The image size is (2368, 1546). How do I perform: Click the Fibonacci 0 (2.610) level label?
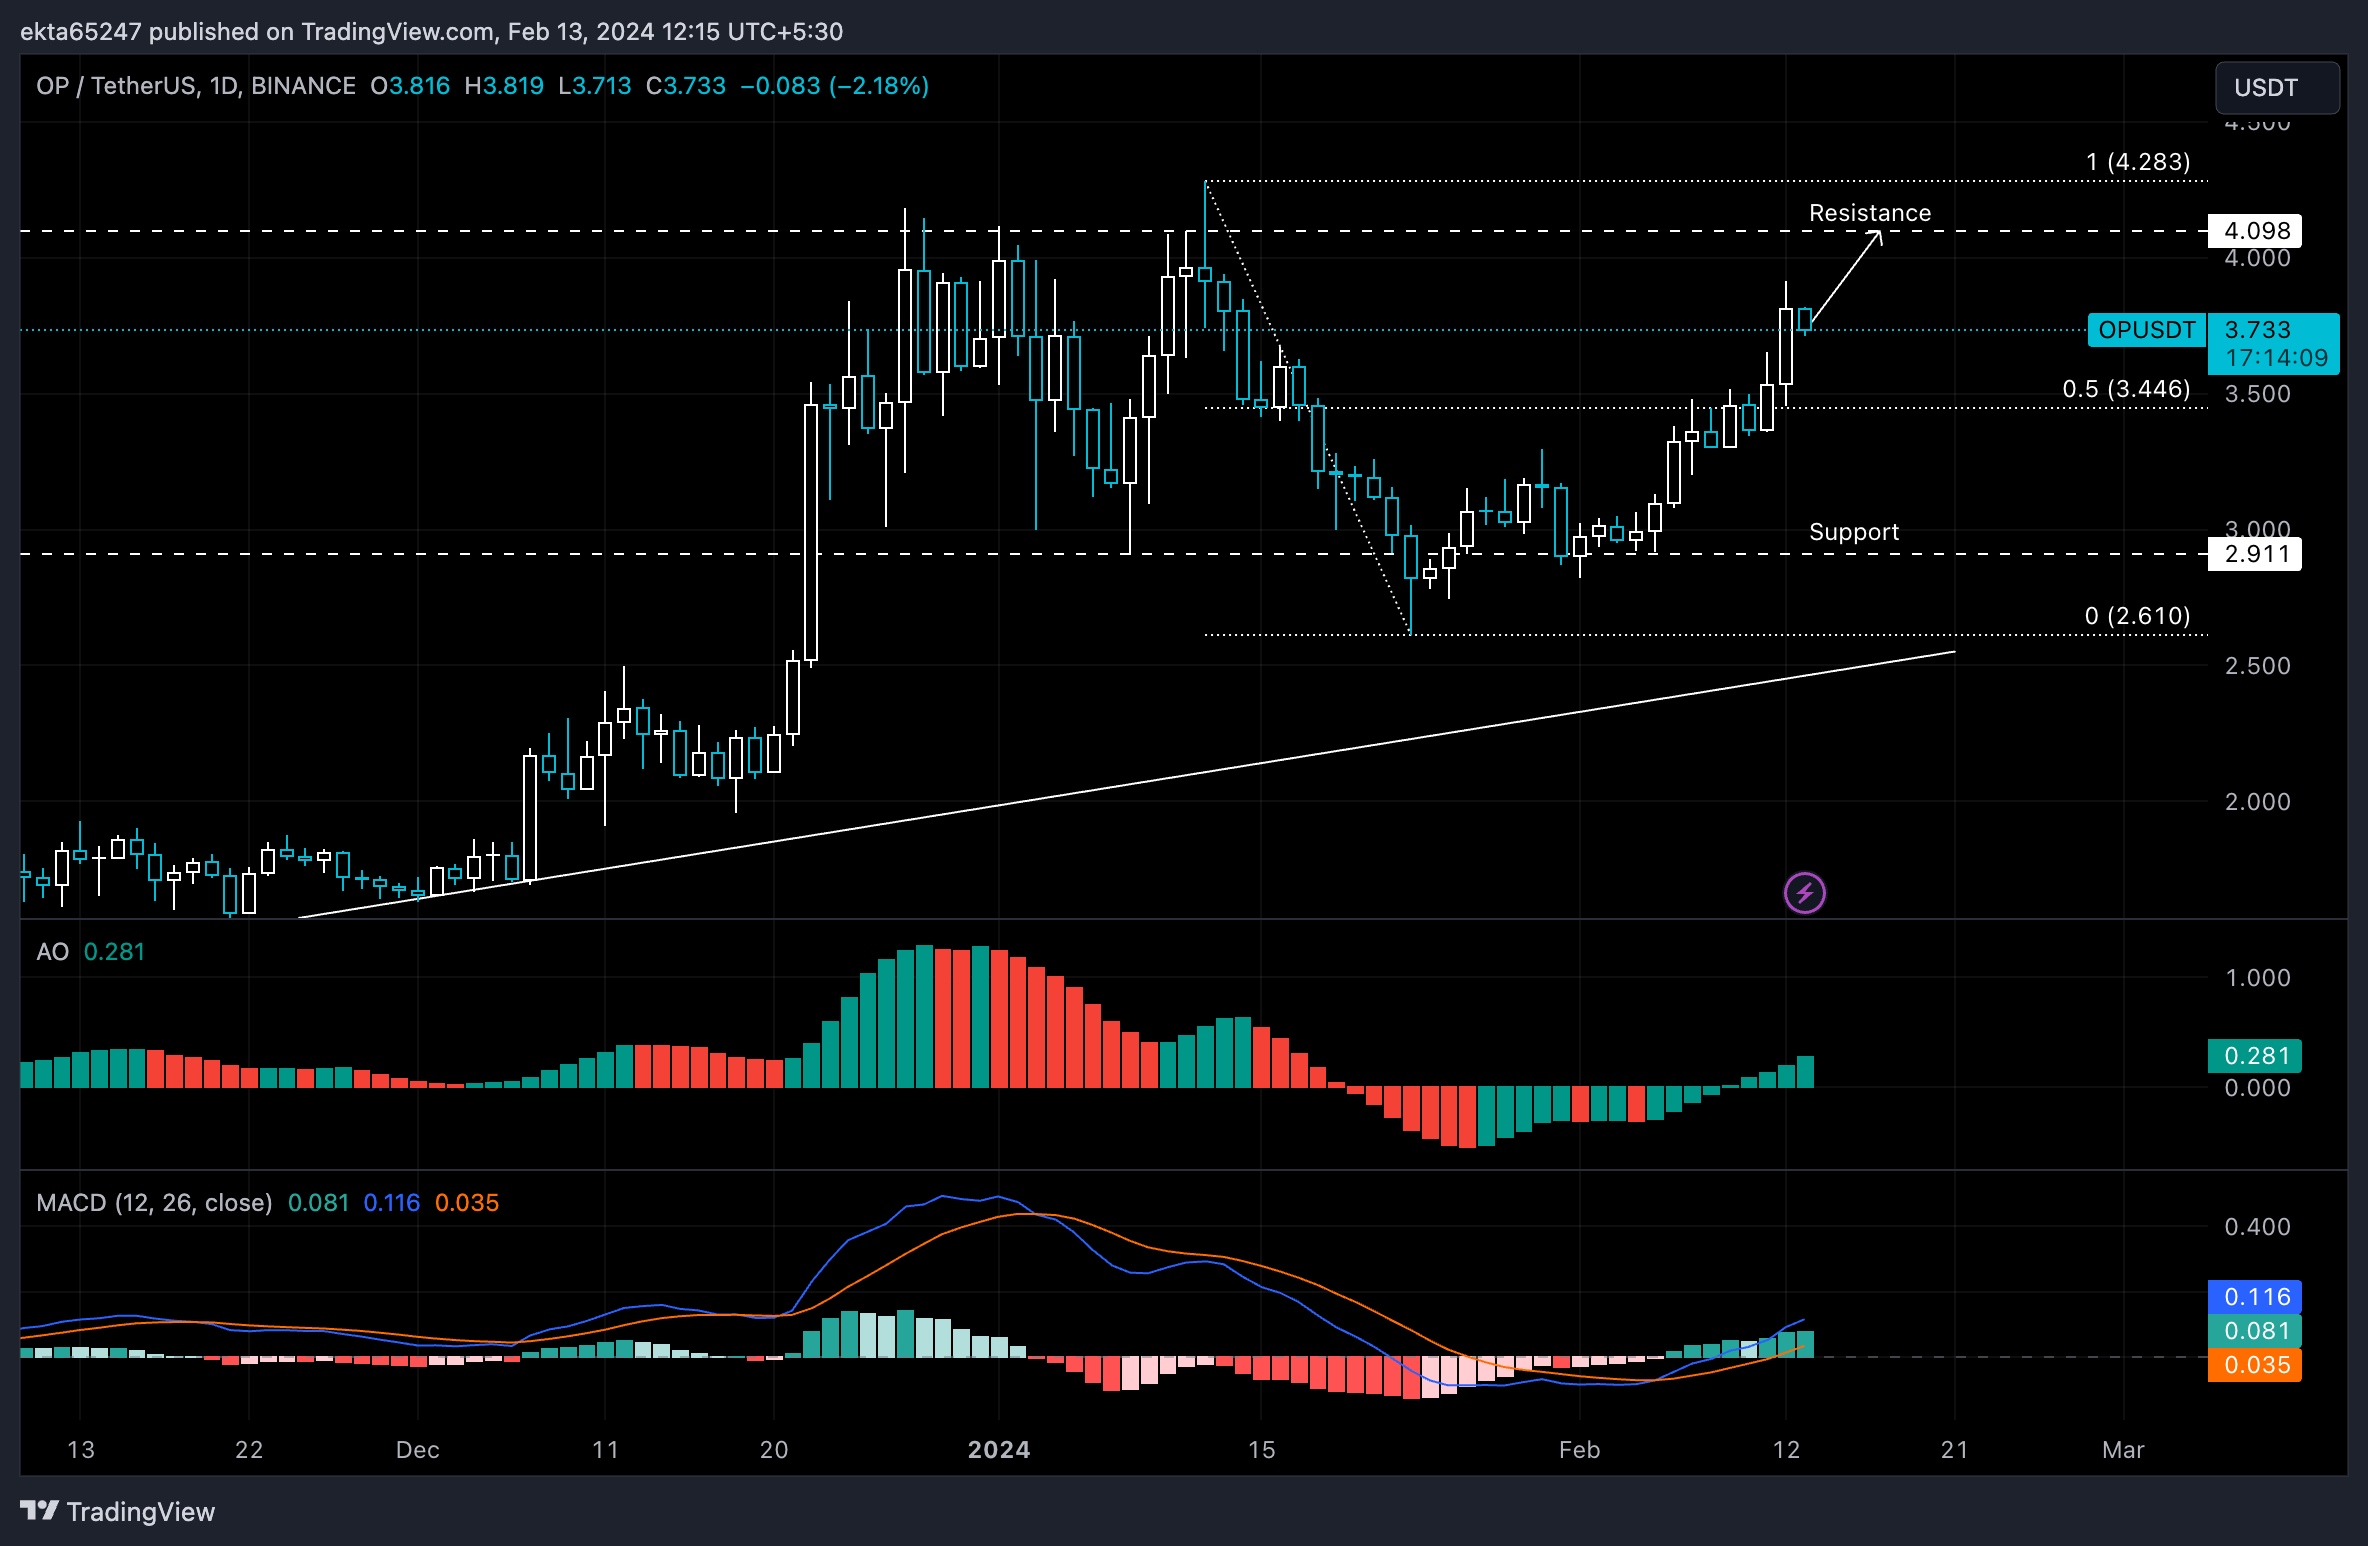point(2137,616)
